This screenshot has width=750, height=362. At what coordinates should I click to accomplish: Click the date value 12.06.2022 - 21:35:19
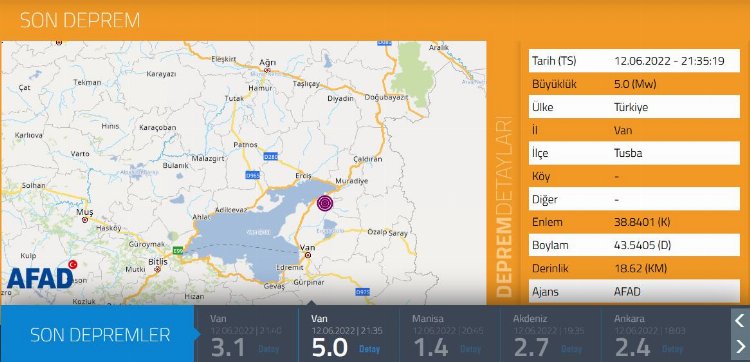click(670, 61)
